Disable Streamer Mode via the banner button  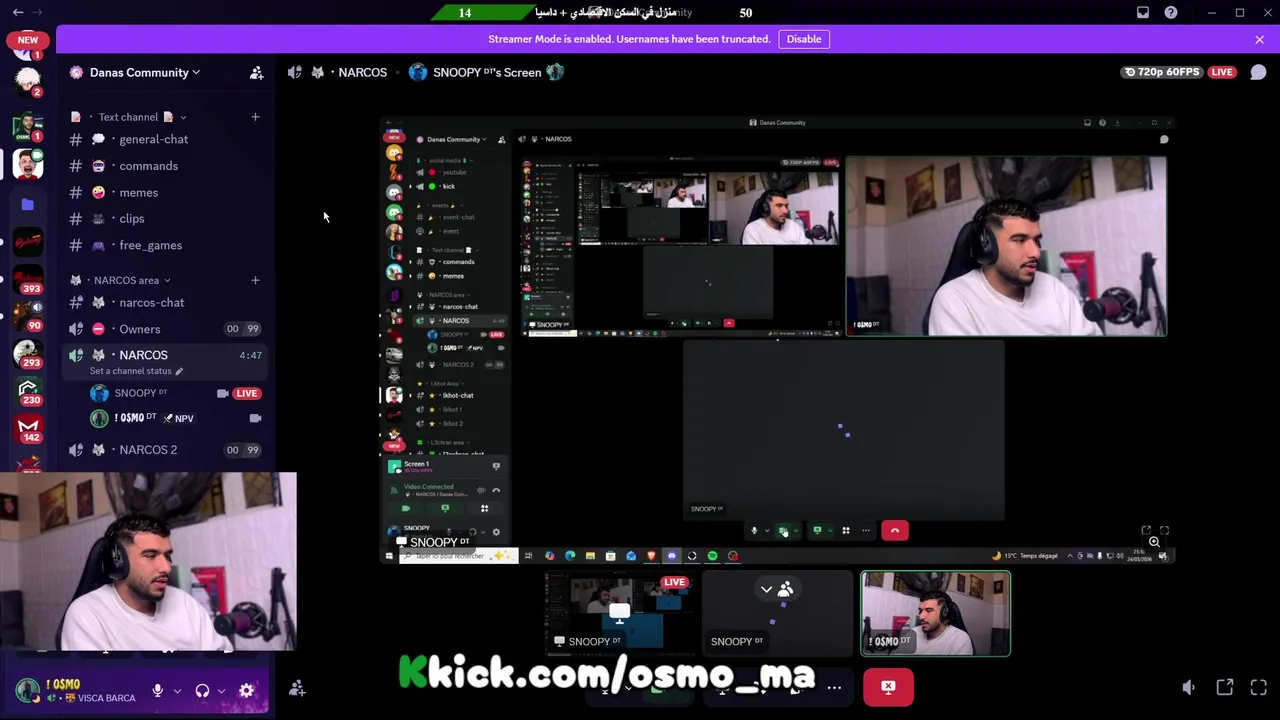[x=804, y=39]
